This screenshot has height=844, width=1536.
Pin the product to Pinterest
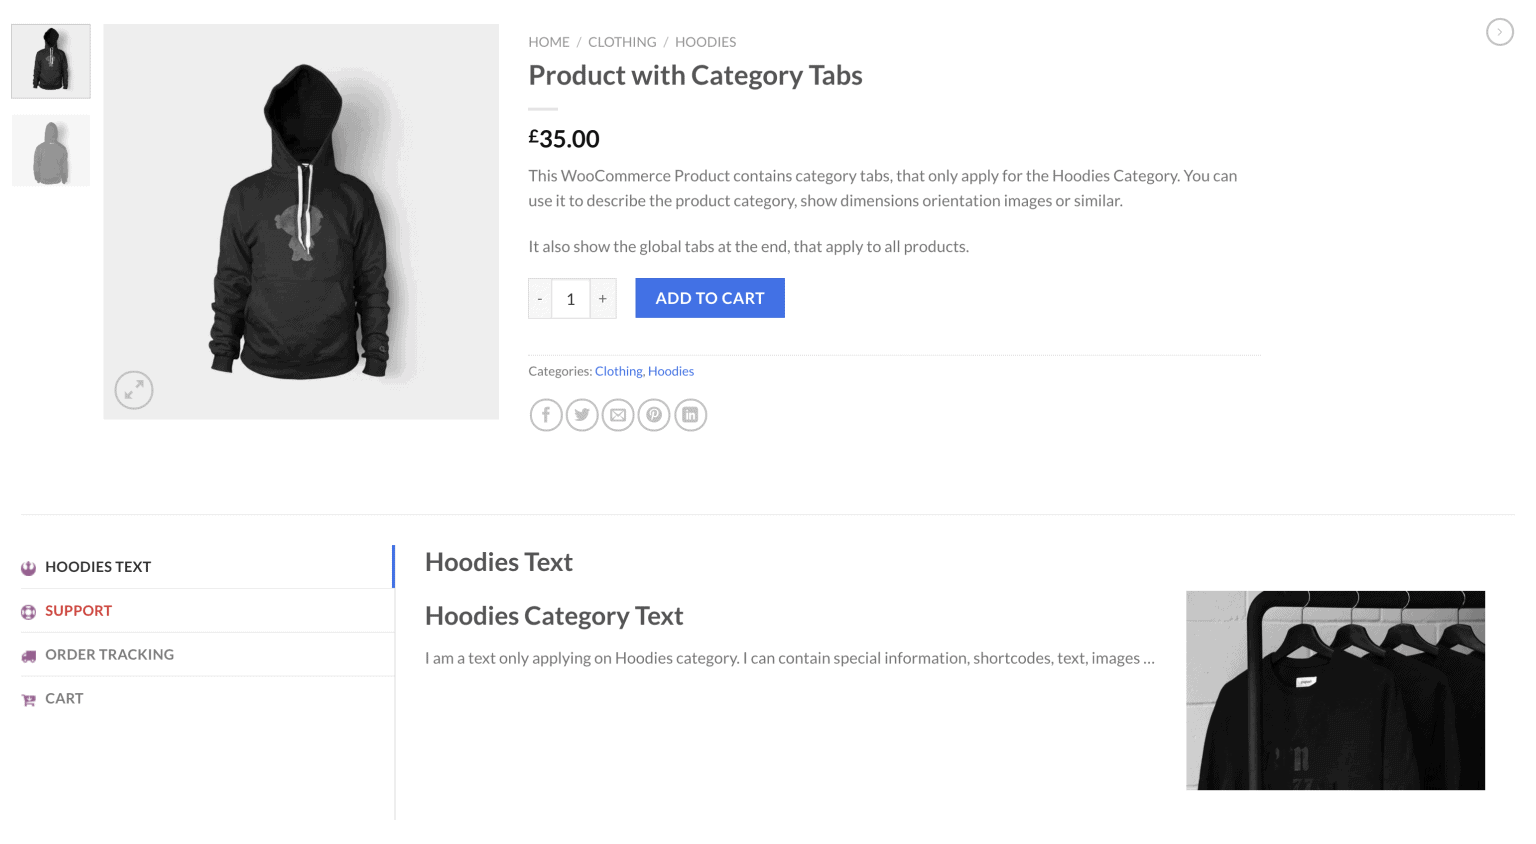[654, 414]
